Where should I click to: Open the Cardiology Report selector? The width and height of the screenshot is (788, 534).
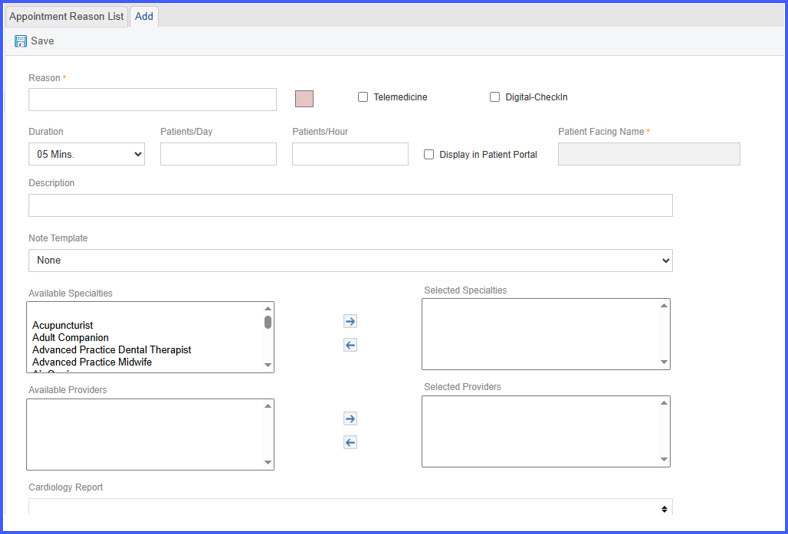click(x=350, y=507)
